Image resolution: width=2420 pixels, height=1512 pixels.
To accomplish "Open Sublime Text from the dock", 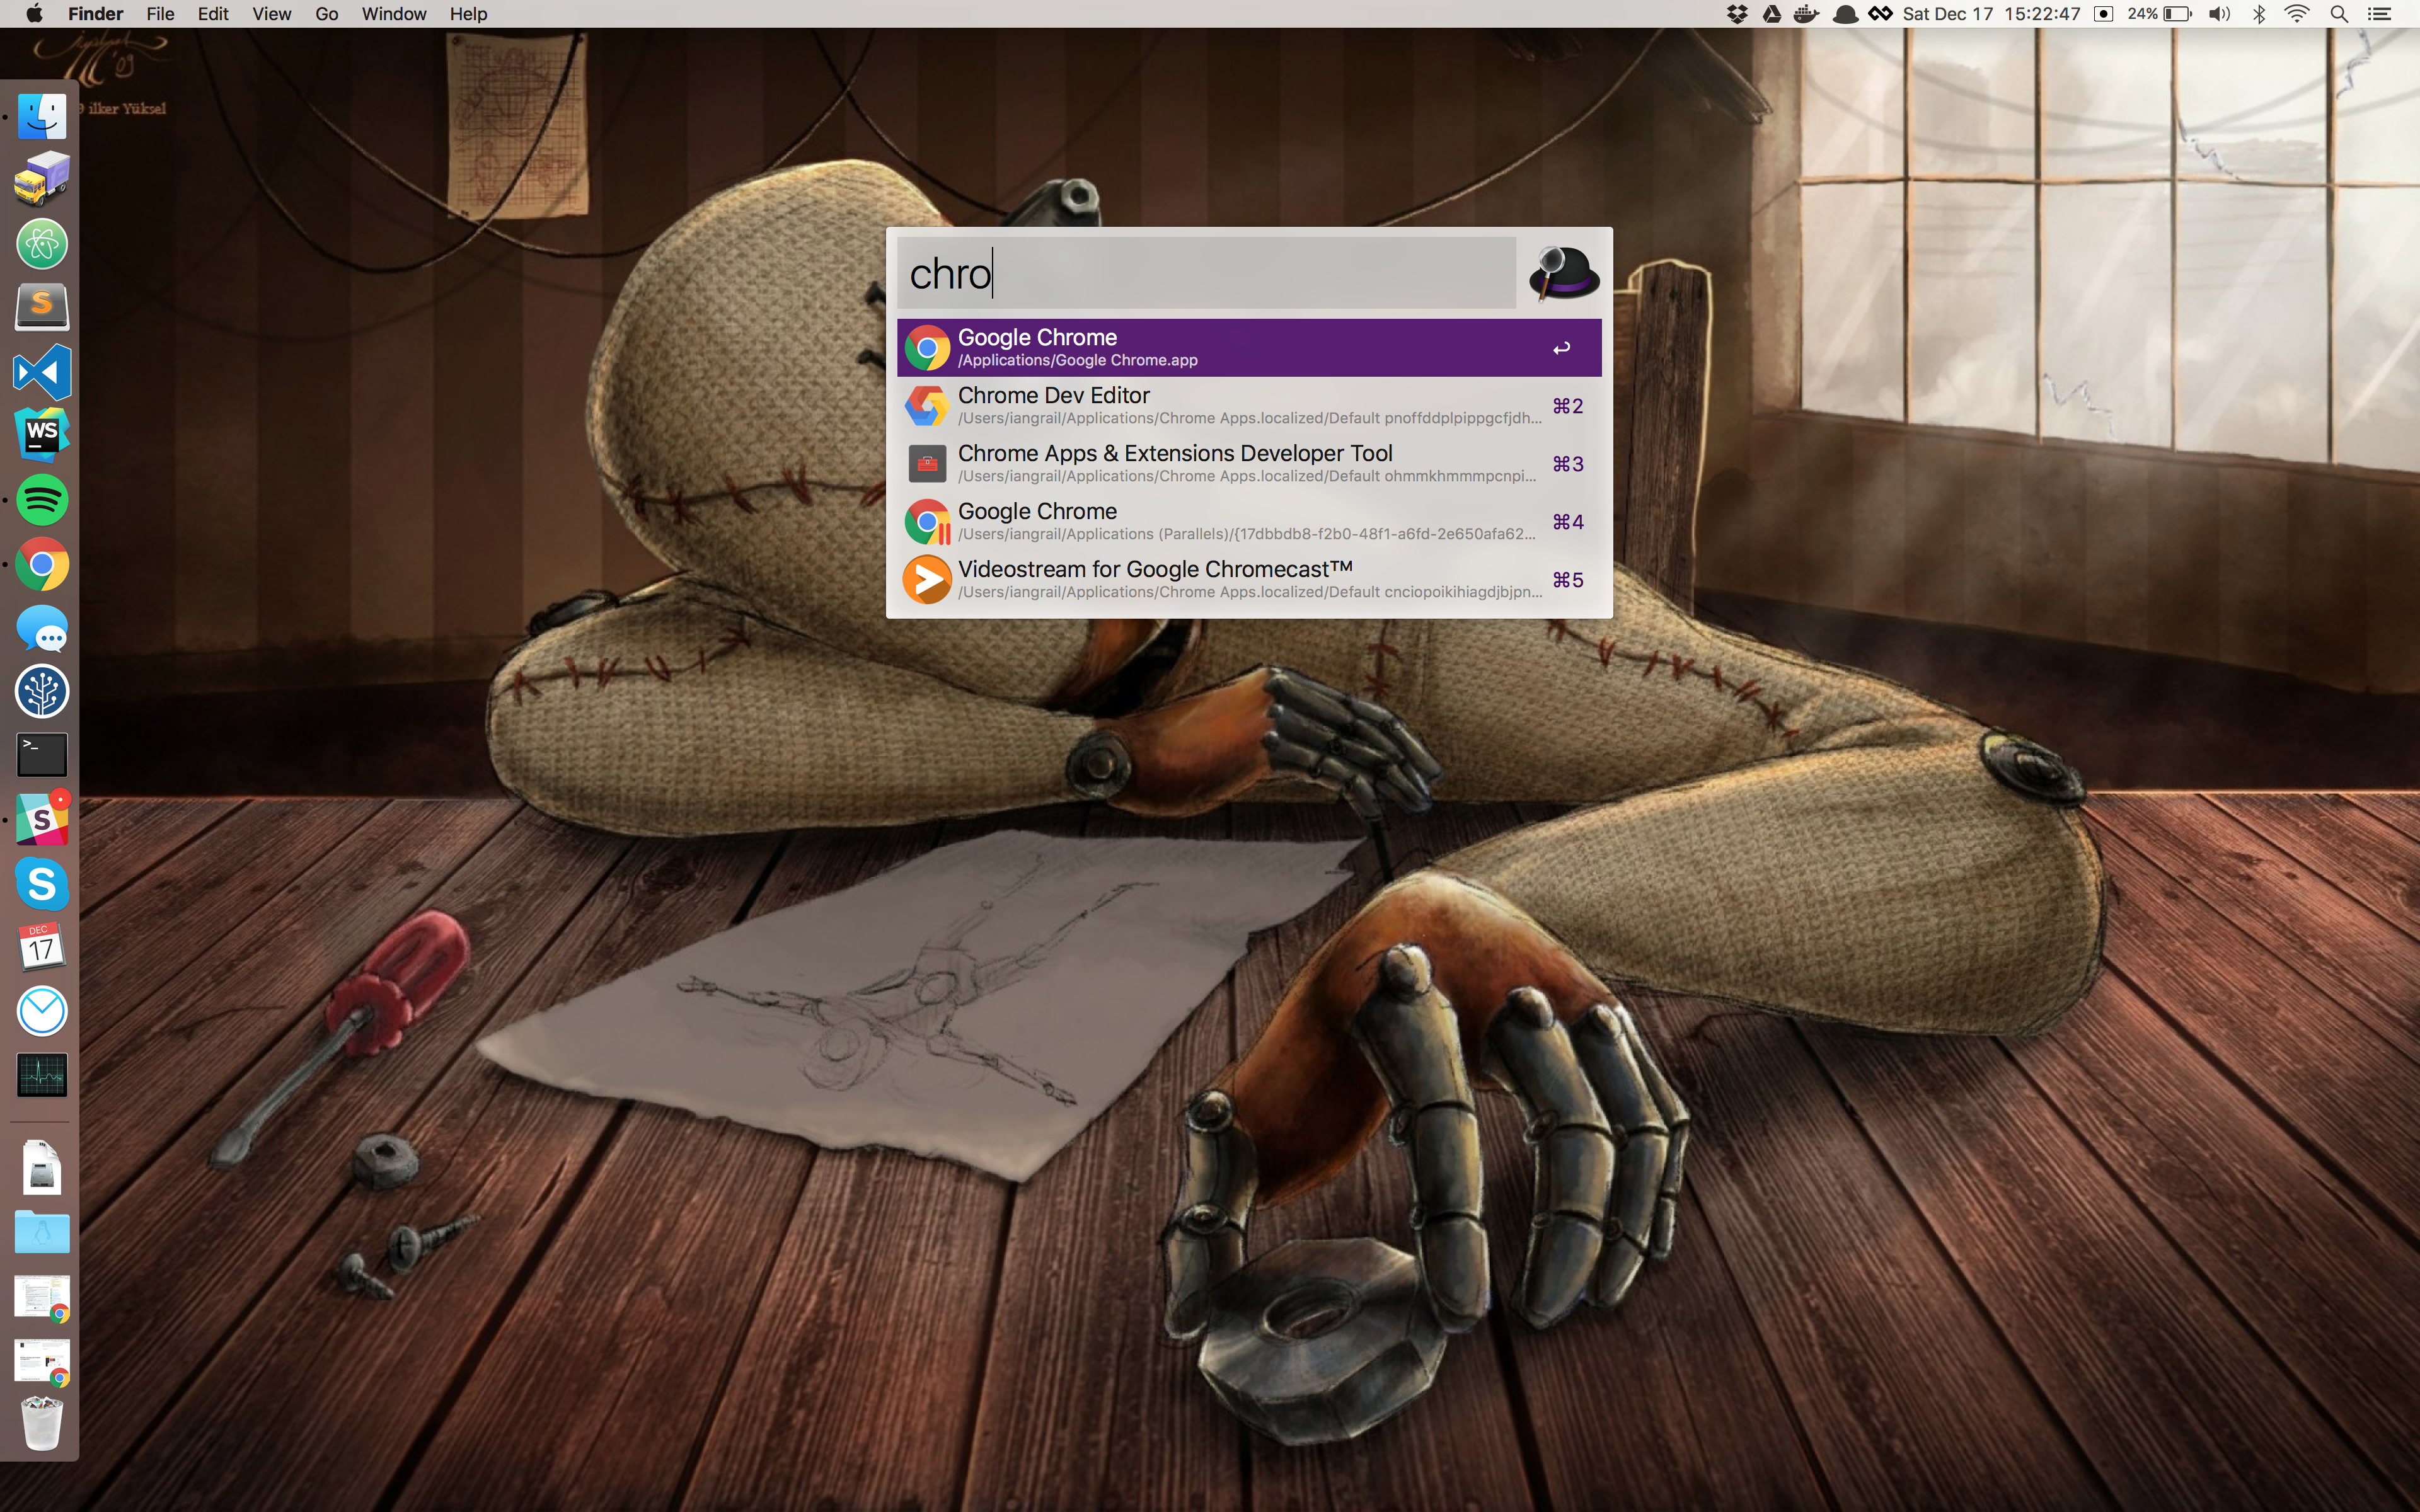I will coord(42,307).
